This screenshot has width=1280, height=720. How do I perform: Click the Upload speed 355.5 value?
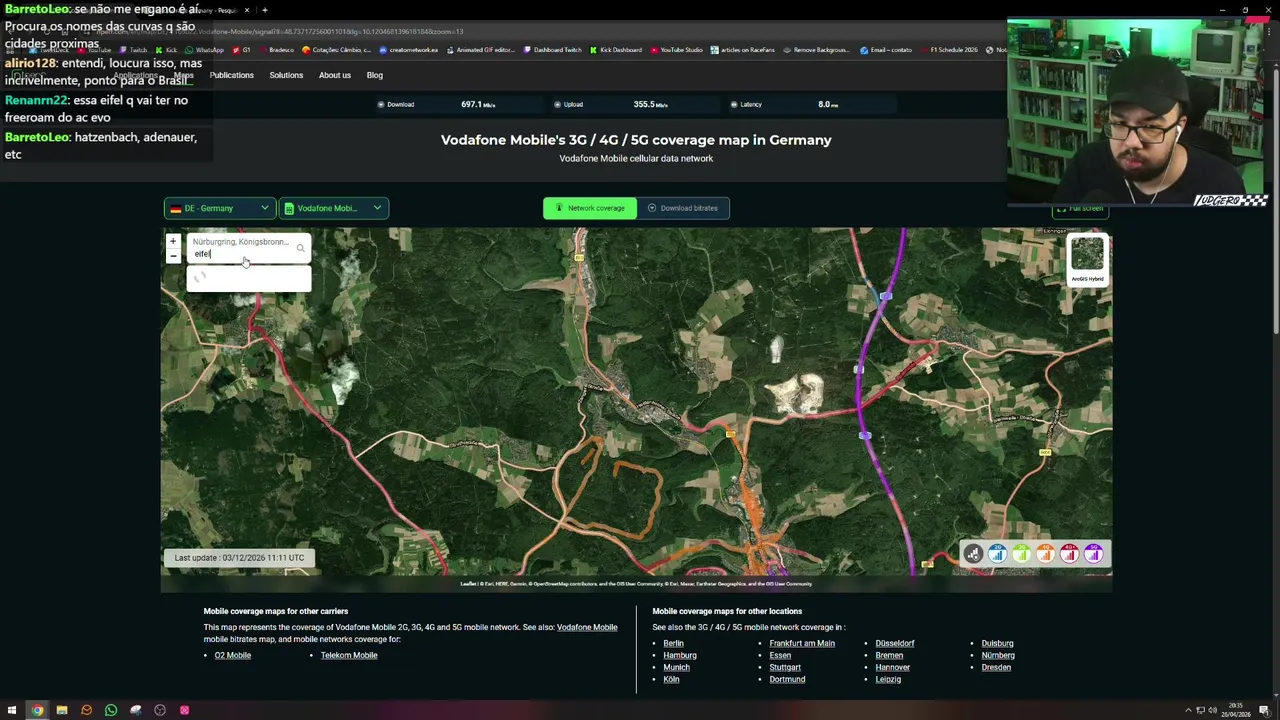pyautogui.click(x=650, y=104)
